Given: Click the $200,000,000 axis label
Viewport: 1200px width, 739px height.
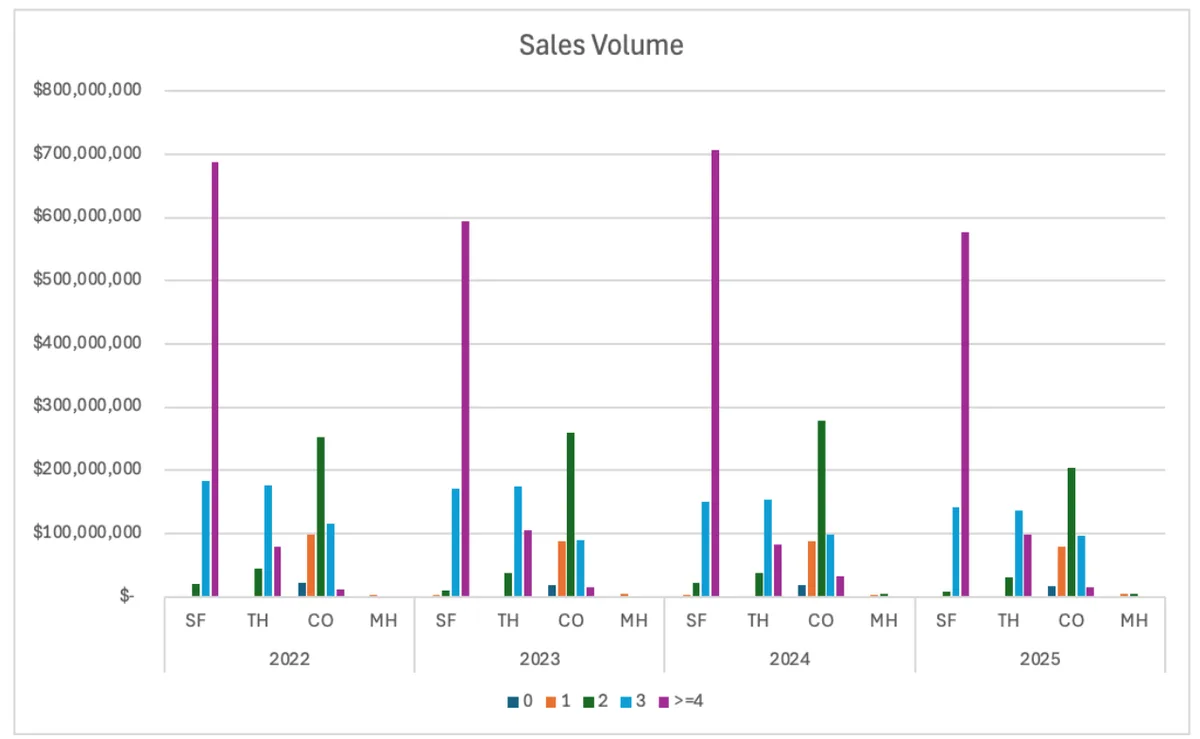Looking at the screenshot, I should tap(87, 470).
